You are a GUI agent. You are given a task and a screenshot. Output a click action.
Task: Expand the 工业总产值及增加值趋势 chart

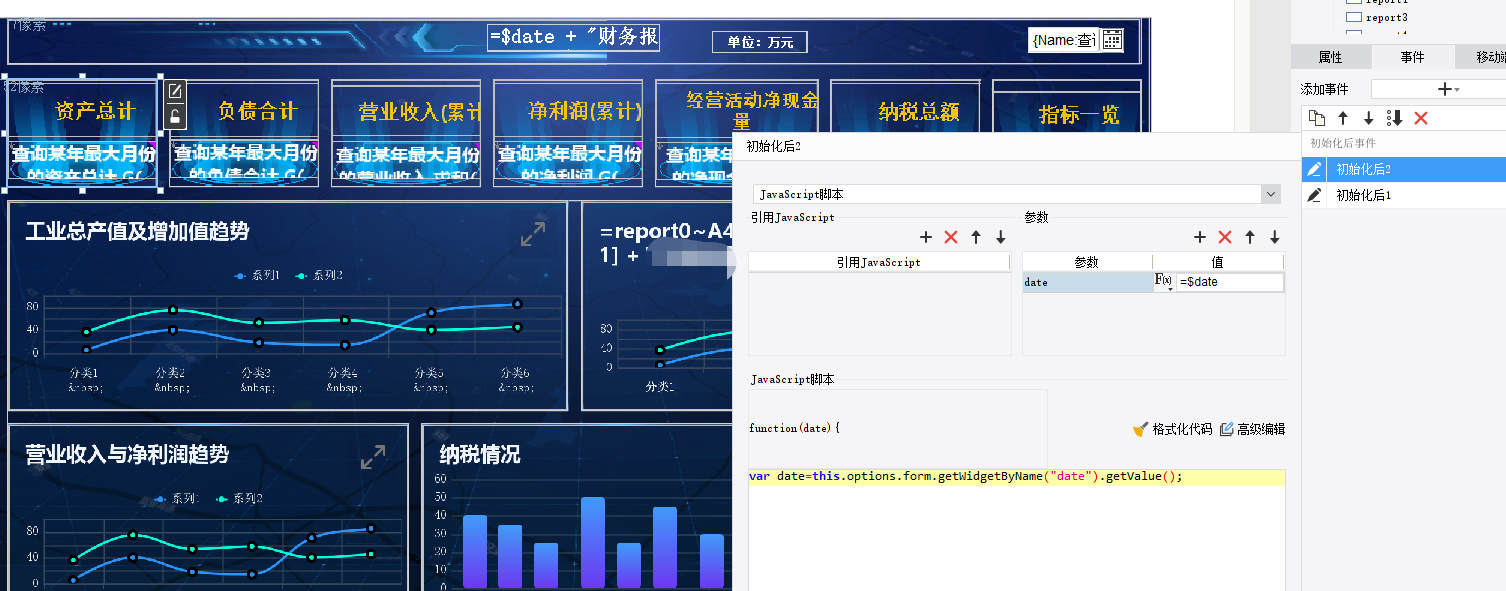tap(533, 234)
